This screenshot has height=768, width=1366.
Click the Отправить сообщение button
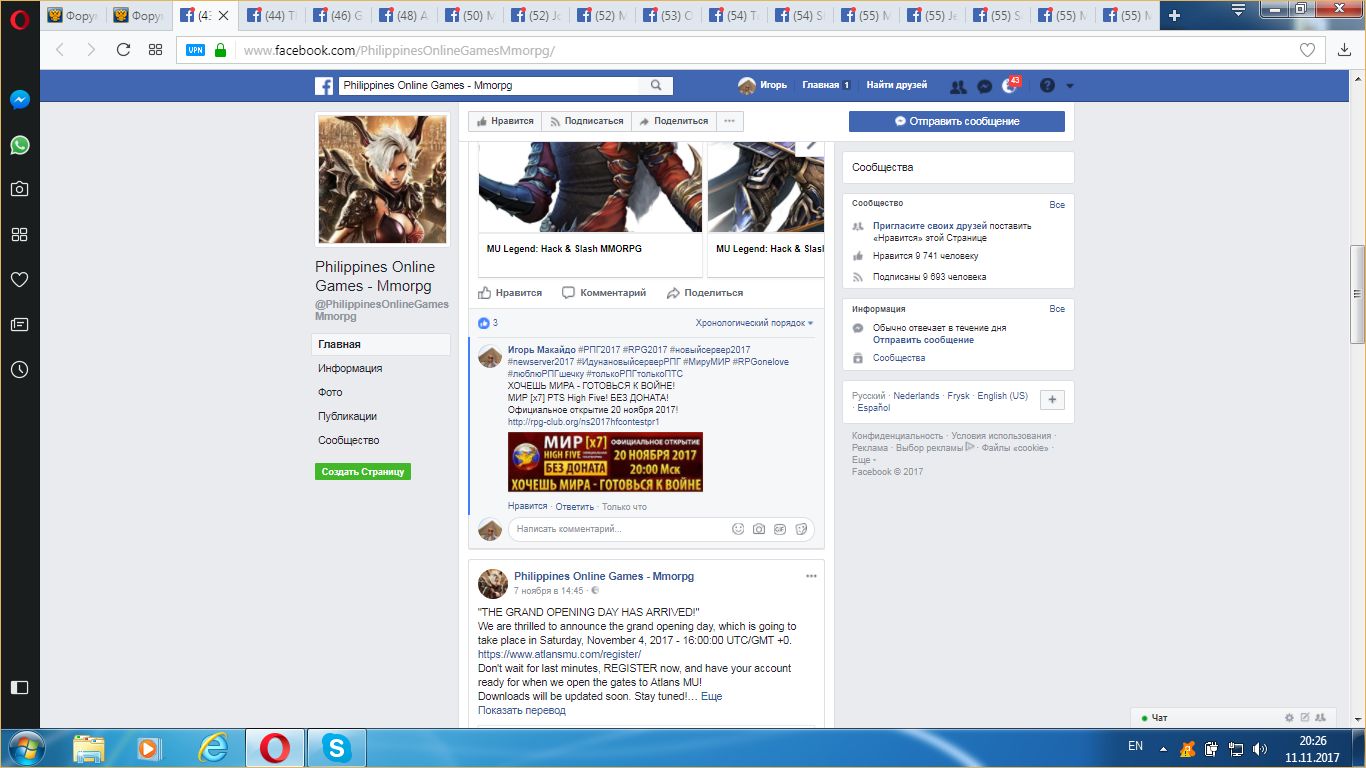click(956, 121)
